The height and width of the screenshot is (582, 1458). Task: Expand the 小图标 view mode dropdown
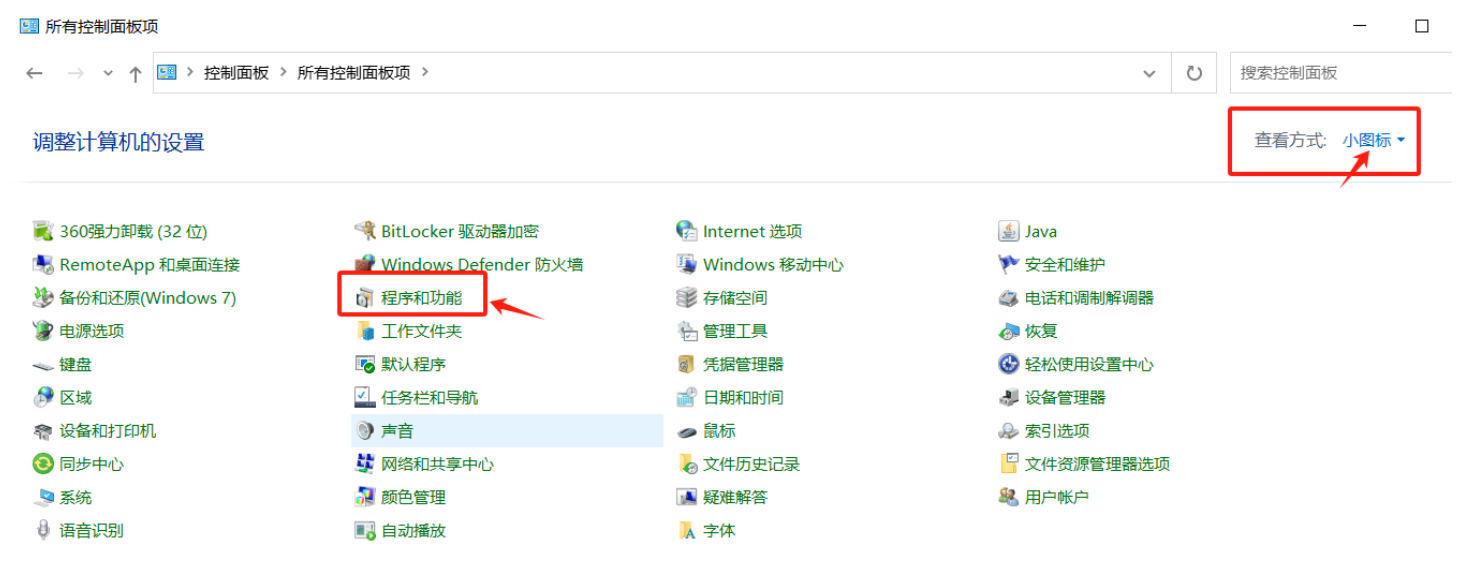[1374, 141]
